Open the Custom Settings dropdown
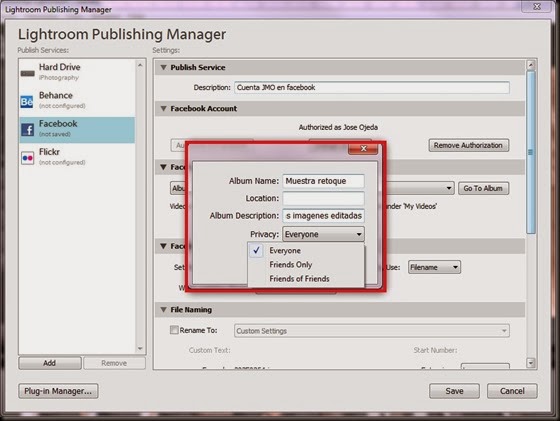The height and width of the screenshot is (421, 560). click(x=371, y=331)
